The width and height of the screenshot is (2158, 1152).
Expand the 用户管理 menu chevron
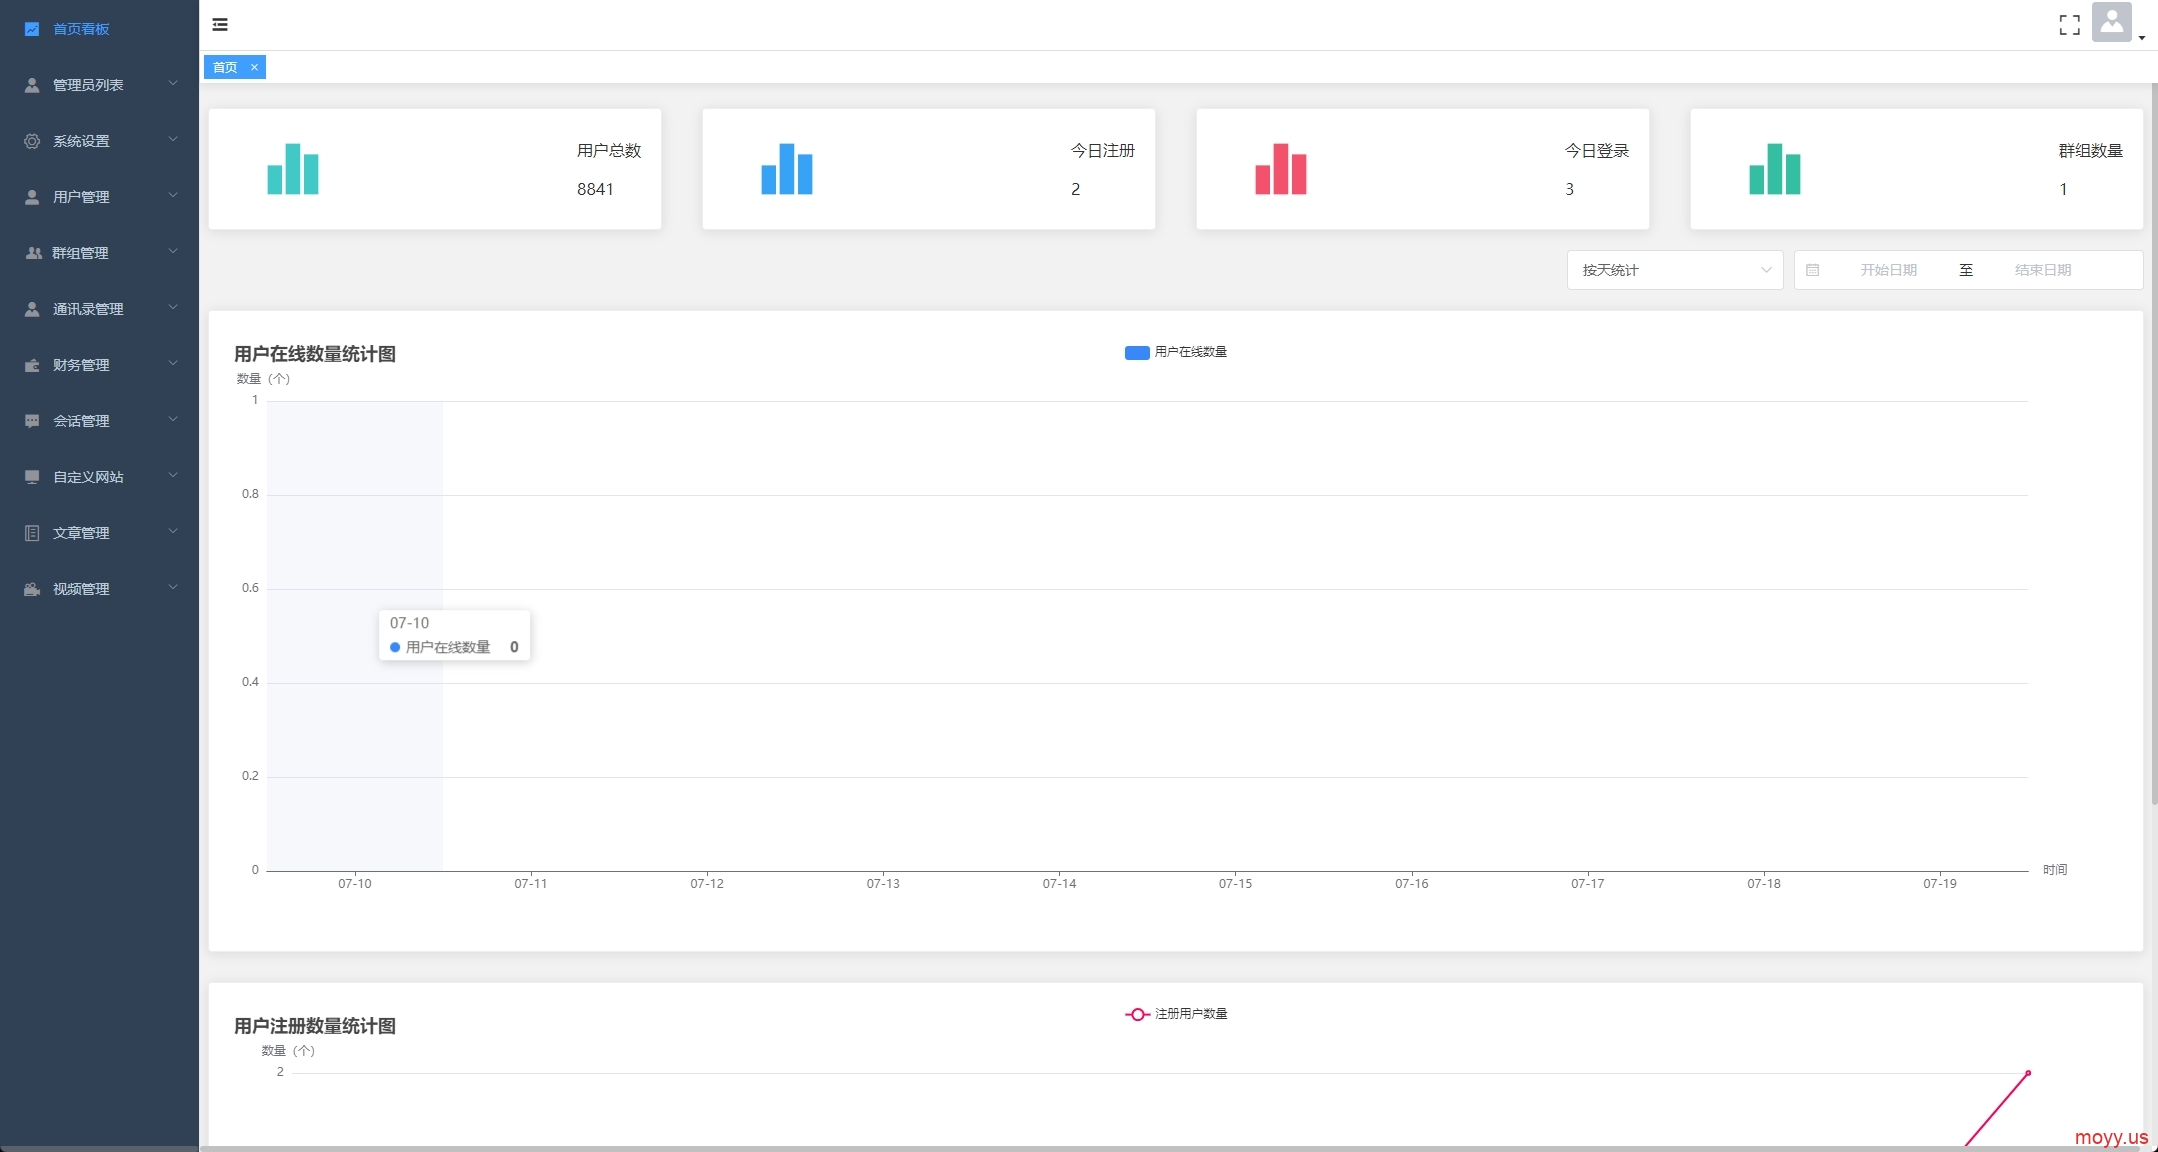click(173, 195)
